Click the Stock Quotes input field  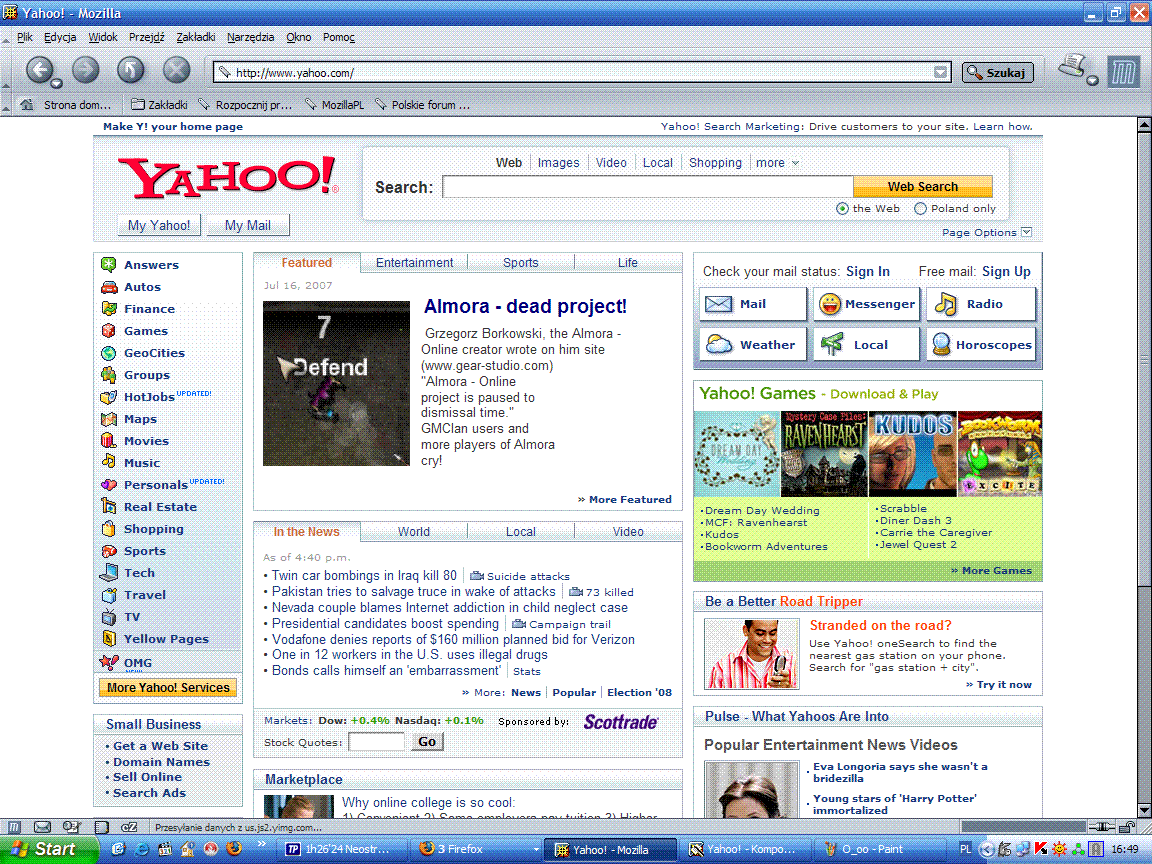click(x=377, y=742)
